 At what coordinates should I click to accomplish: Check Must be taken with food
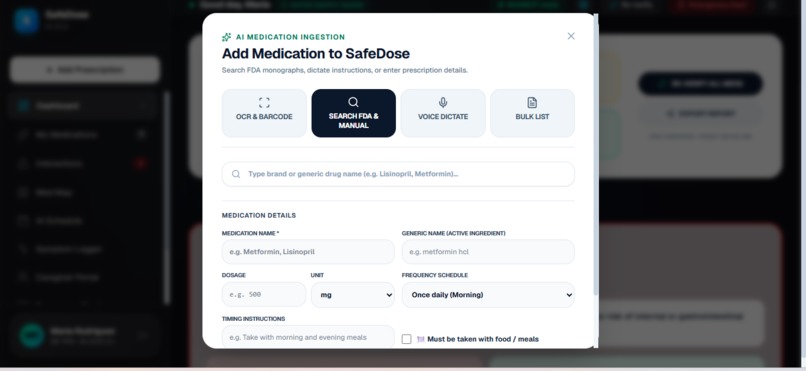[407, 339]
